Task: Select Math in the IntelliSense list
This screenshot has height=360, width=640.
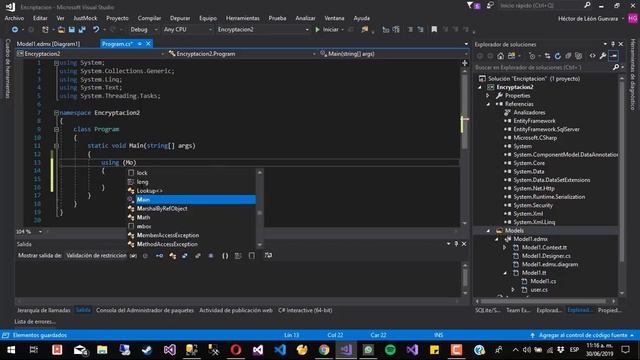Action: coord(191,218)
